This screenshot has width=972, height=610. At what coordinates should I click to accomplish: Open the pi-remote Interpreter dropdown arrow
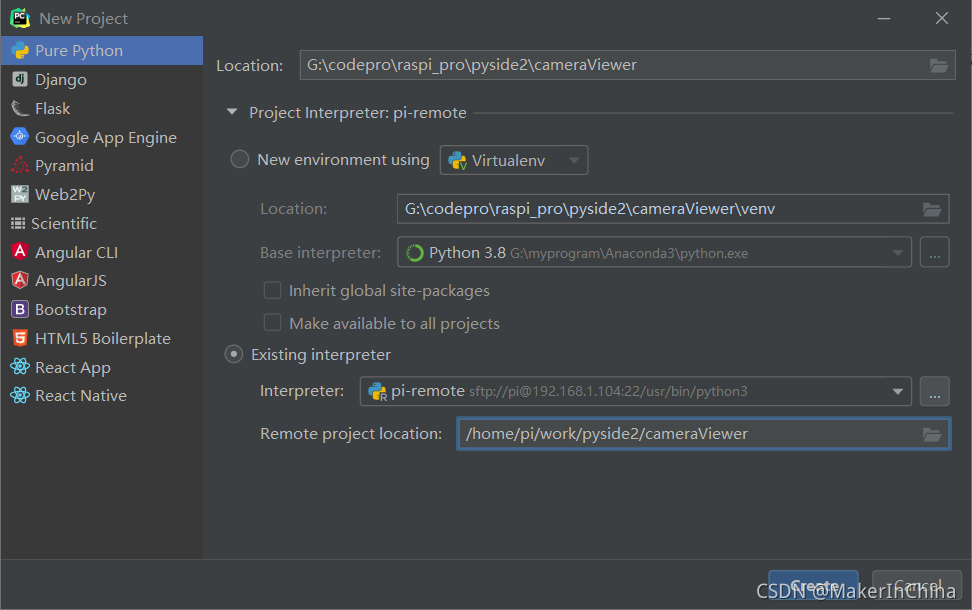897,391
